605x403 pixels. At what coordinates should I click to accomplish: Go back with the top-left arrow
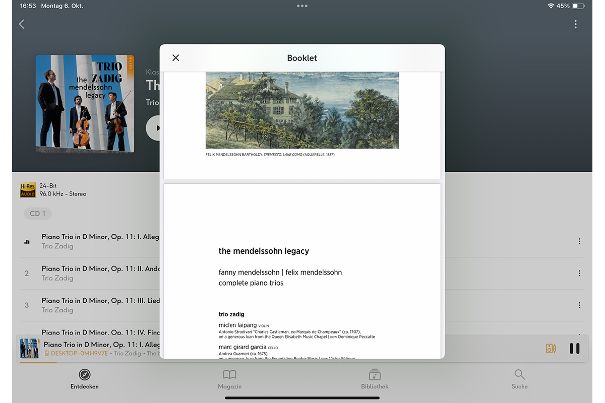click(x=22, y=24)
